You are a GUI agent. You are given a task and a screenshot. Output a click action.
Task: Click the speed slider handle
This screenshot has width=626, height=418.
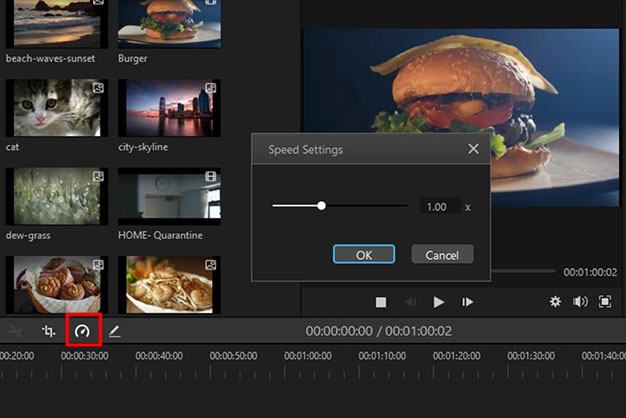321,206
